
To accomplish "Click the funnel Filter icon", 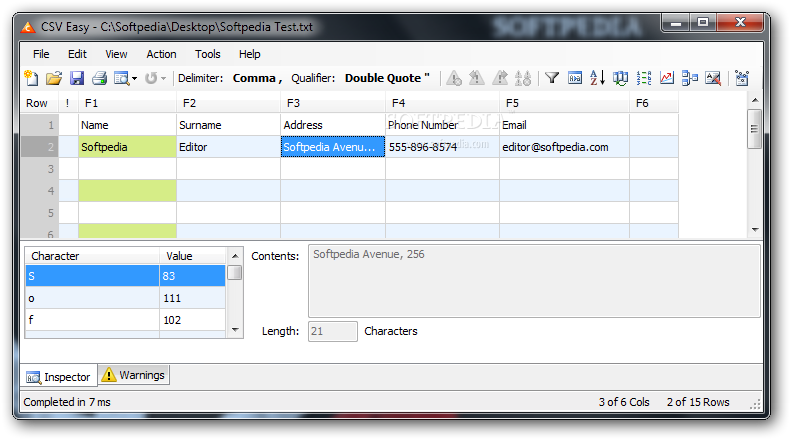I will click(552, 78).
